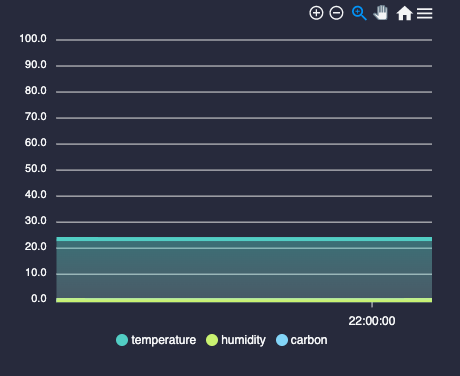Screen dimensions: 460x376
Task: Activate the panning hand tool
Action: coord(381,13)
